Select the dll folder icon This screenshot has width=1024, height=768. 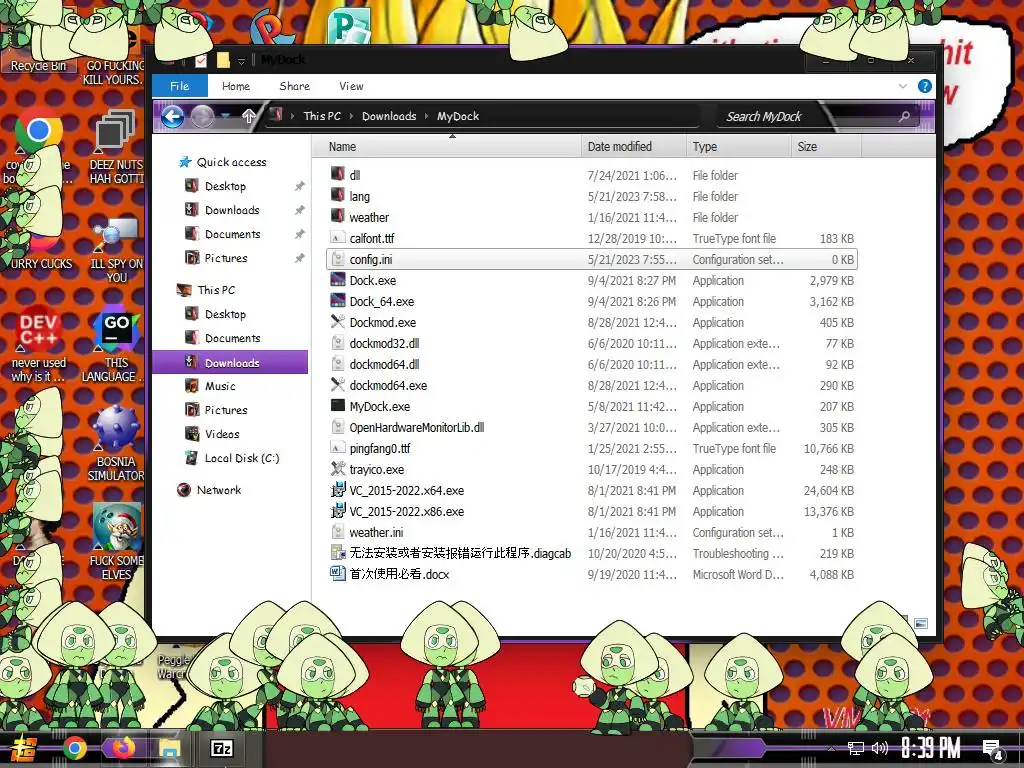point(338,174)
